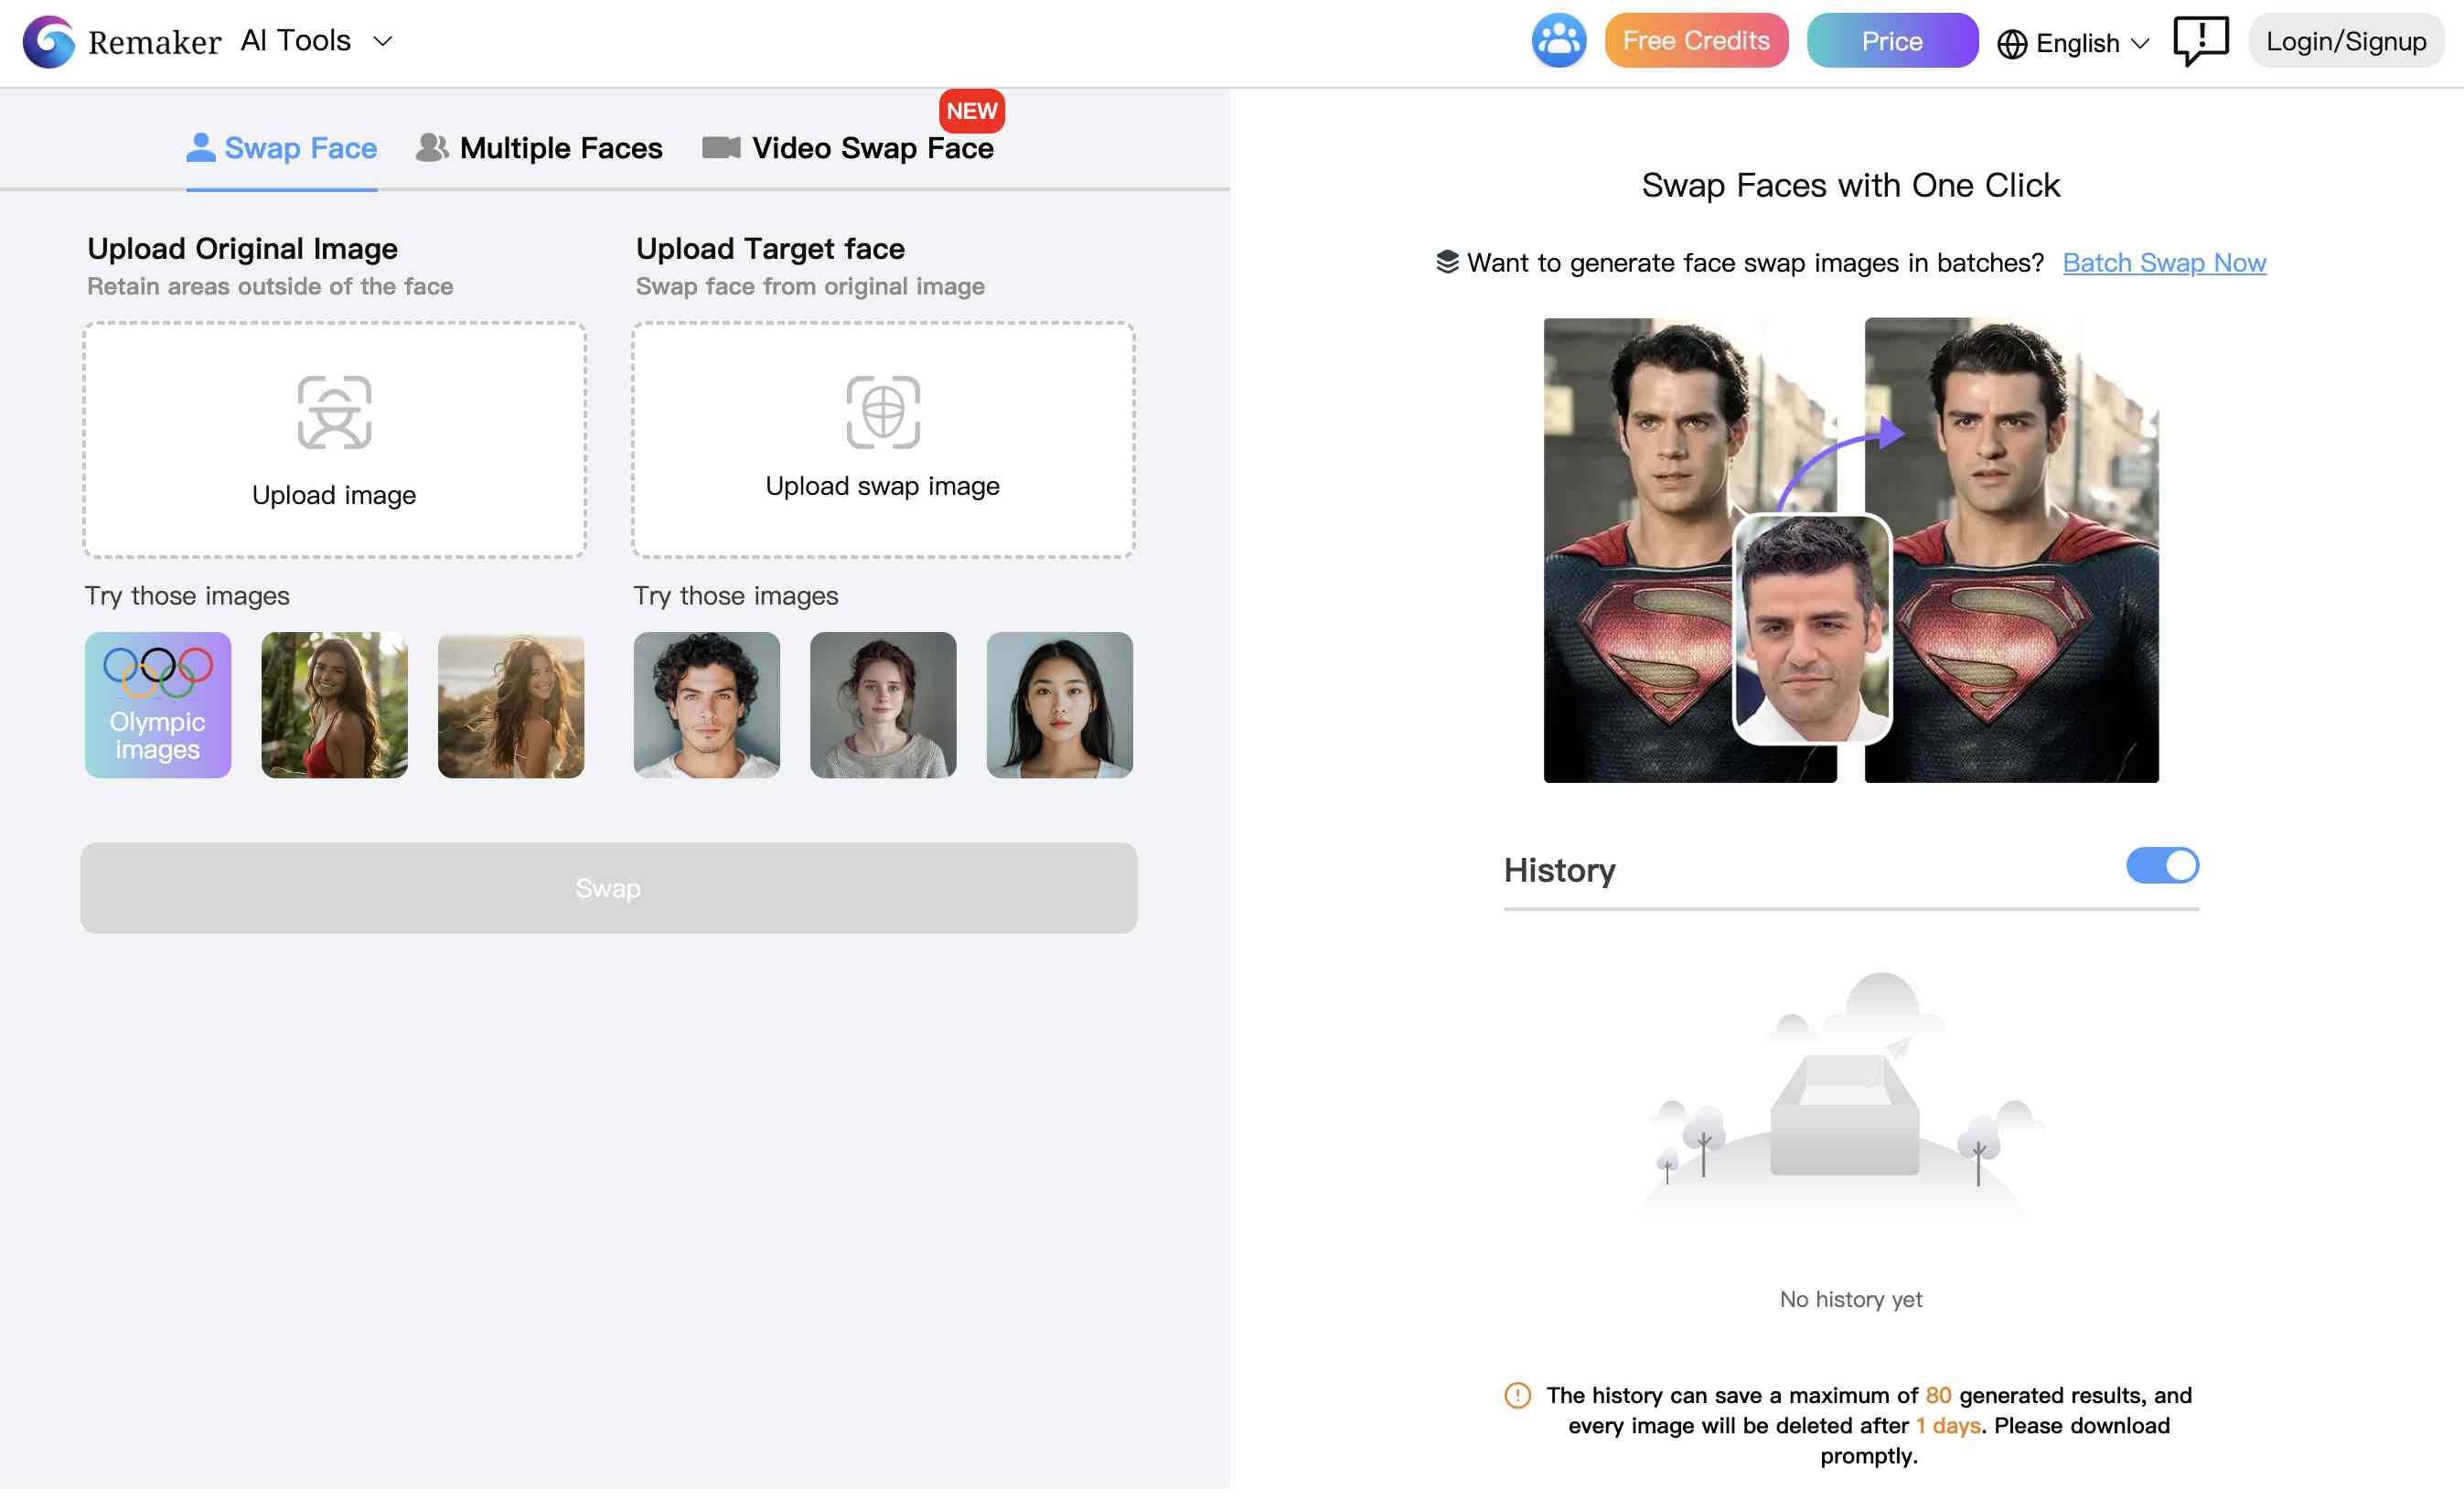Pick the curly-haired man target face
Viewport: 2464px width, 1511px height.
(x=706, y=705)
